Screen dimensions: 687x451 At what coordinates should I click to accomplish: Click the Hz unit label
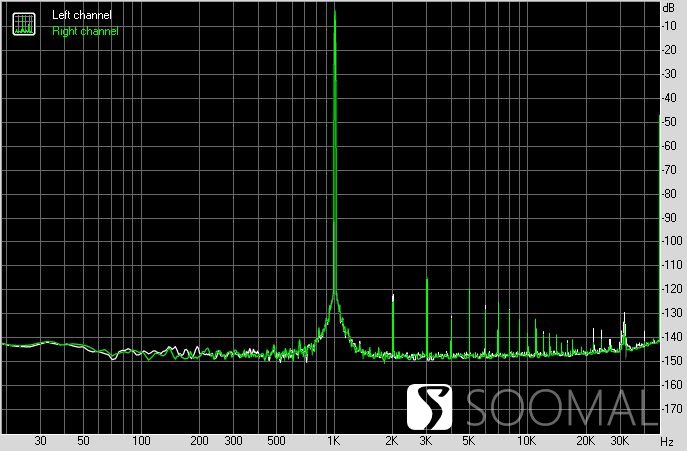coord(667,441)
